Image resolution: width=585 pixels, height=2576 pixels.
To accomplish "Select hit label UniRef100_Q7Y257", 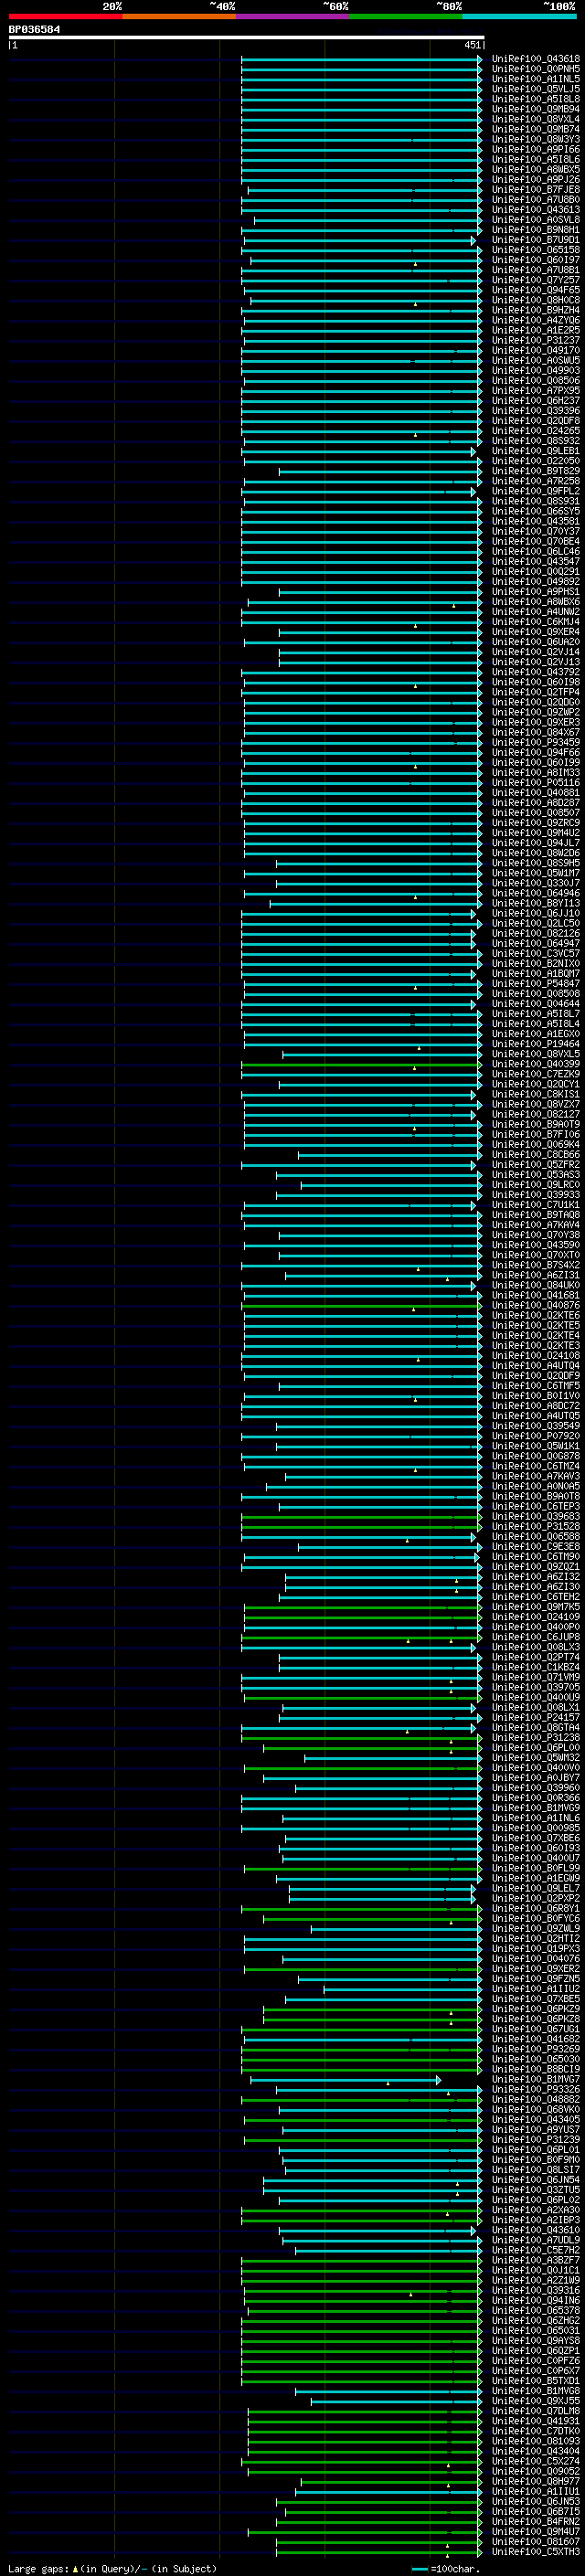I will pos(536,280).
